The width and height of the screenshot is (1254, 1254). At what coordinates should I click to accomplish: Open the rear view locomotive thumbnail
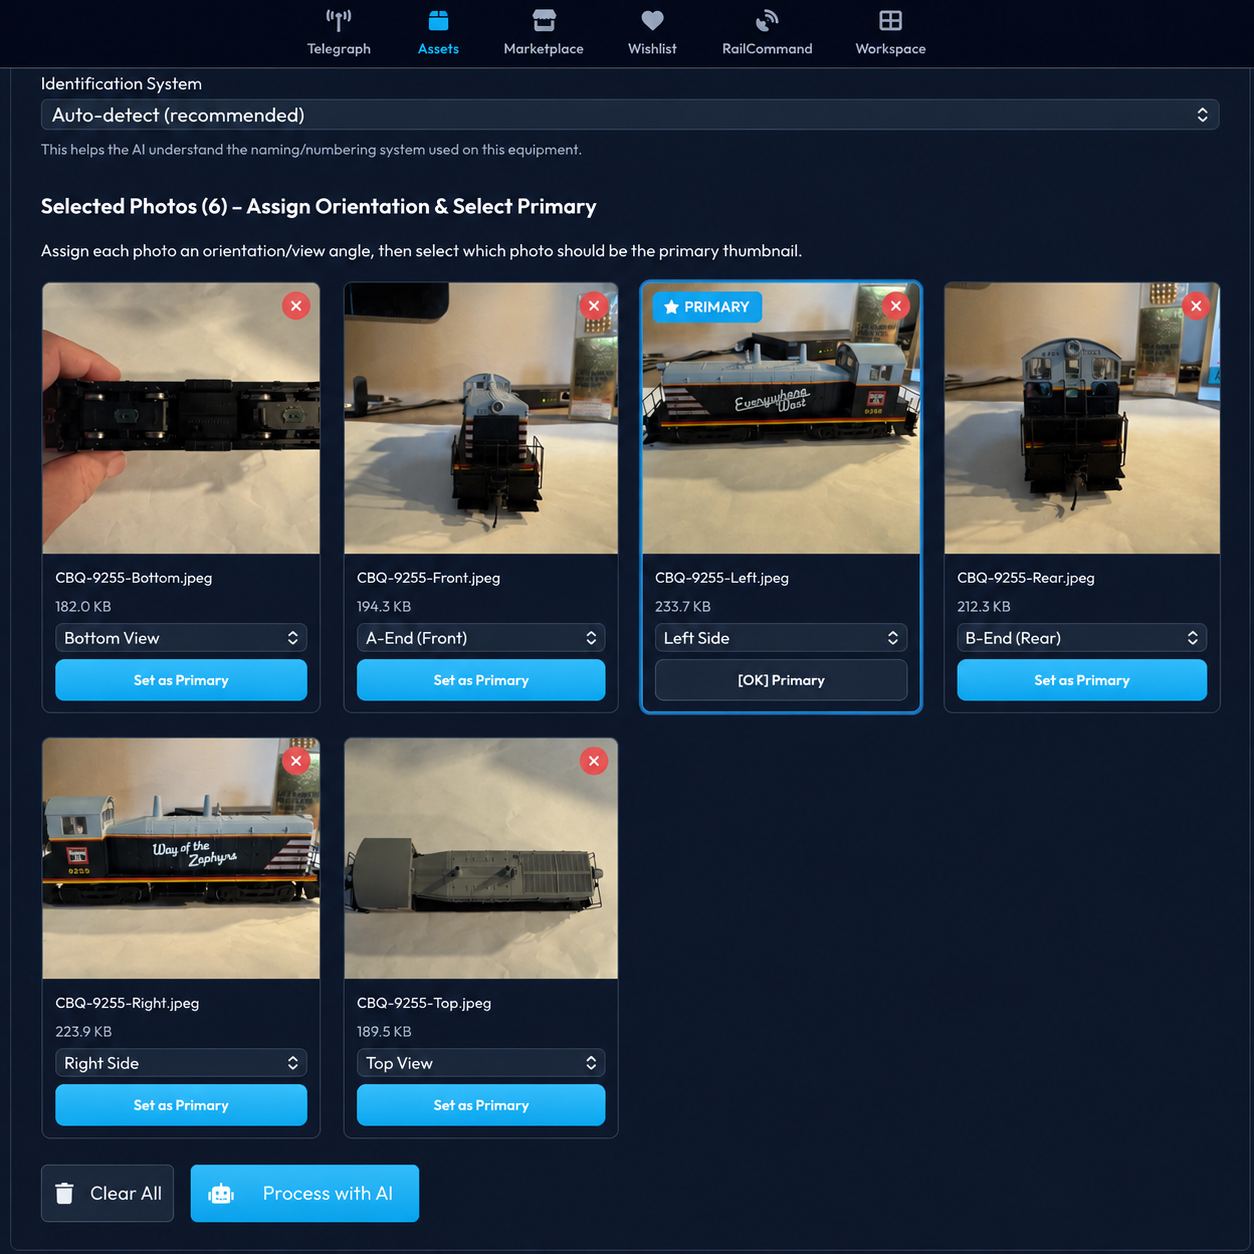[x=1082, y=418]
